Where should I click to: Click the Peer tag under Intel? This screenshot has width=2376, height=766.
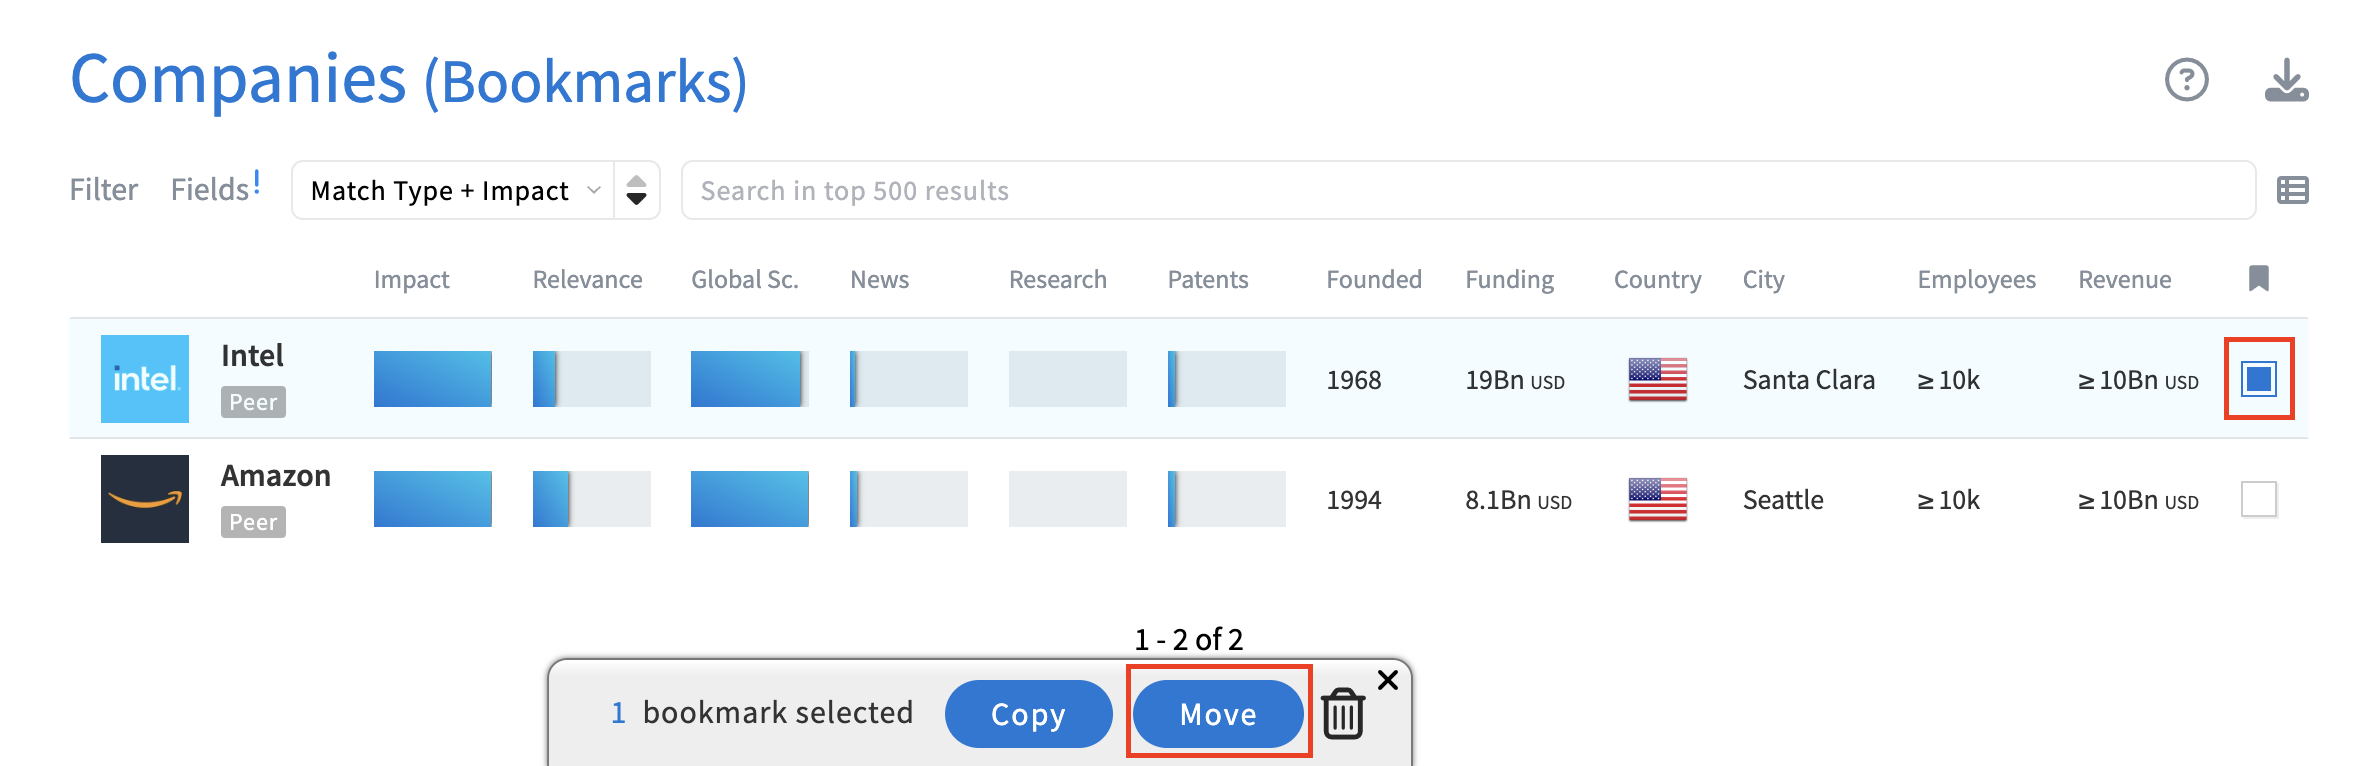click(253, 402)
